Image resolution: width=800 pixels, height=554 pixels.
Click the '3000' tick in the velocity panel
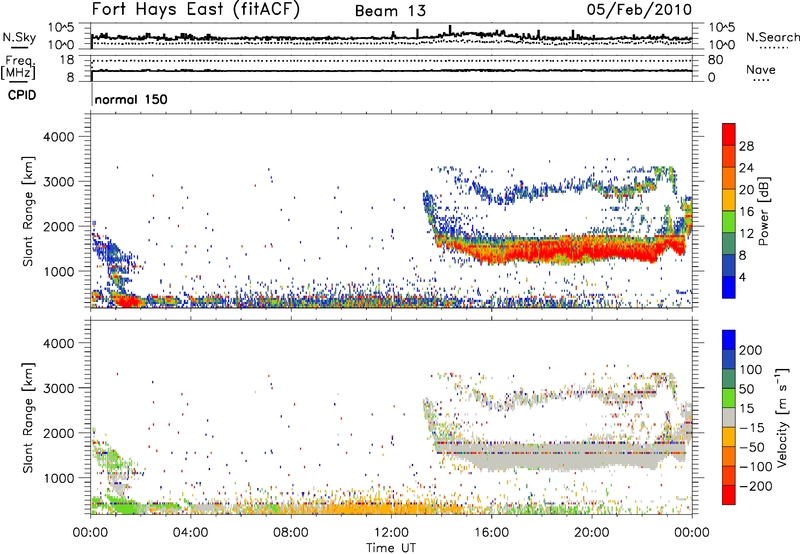pyautogui.click(x=58, y=389)
